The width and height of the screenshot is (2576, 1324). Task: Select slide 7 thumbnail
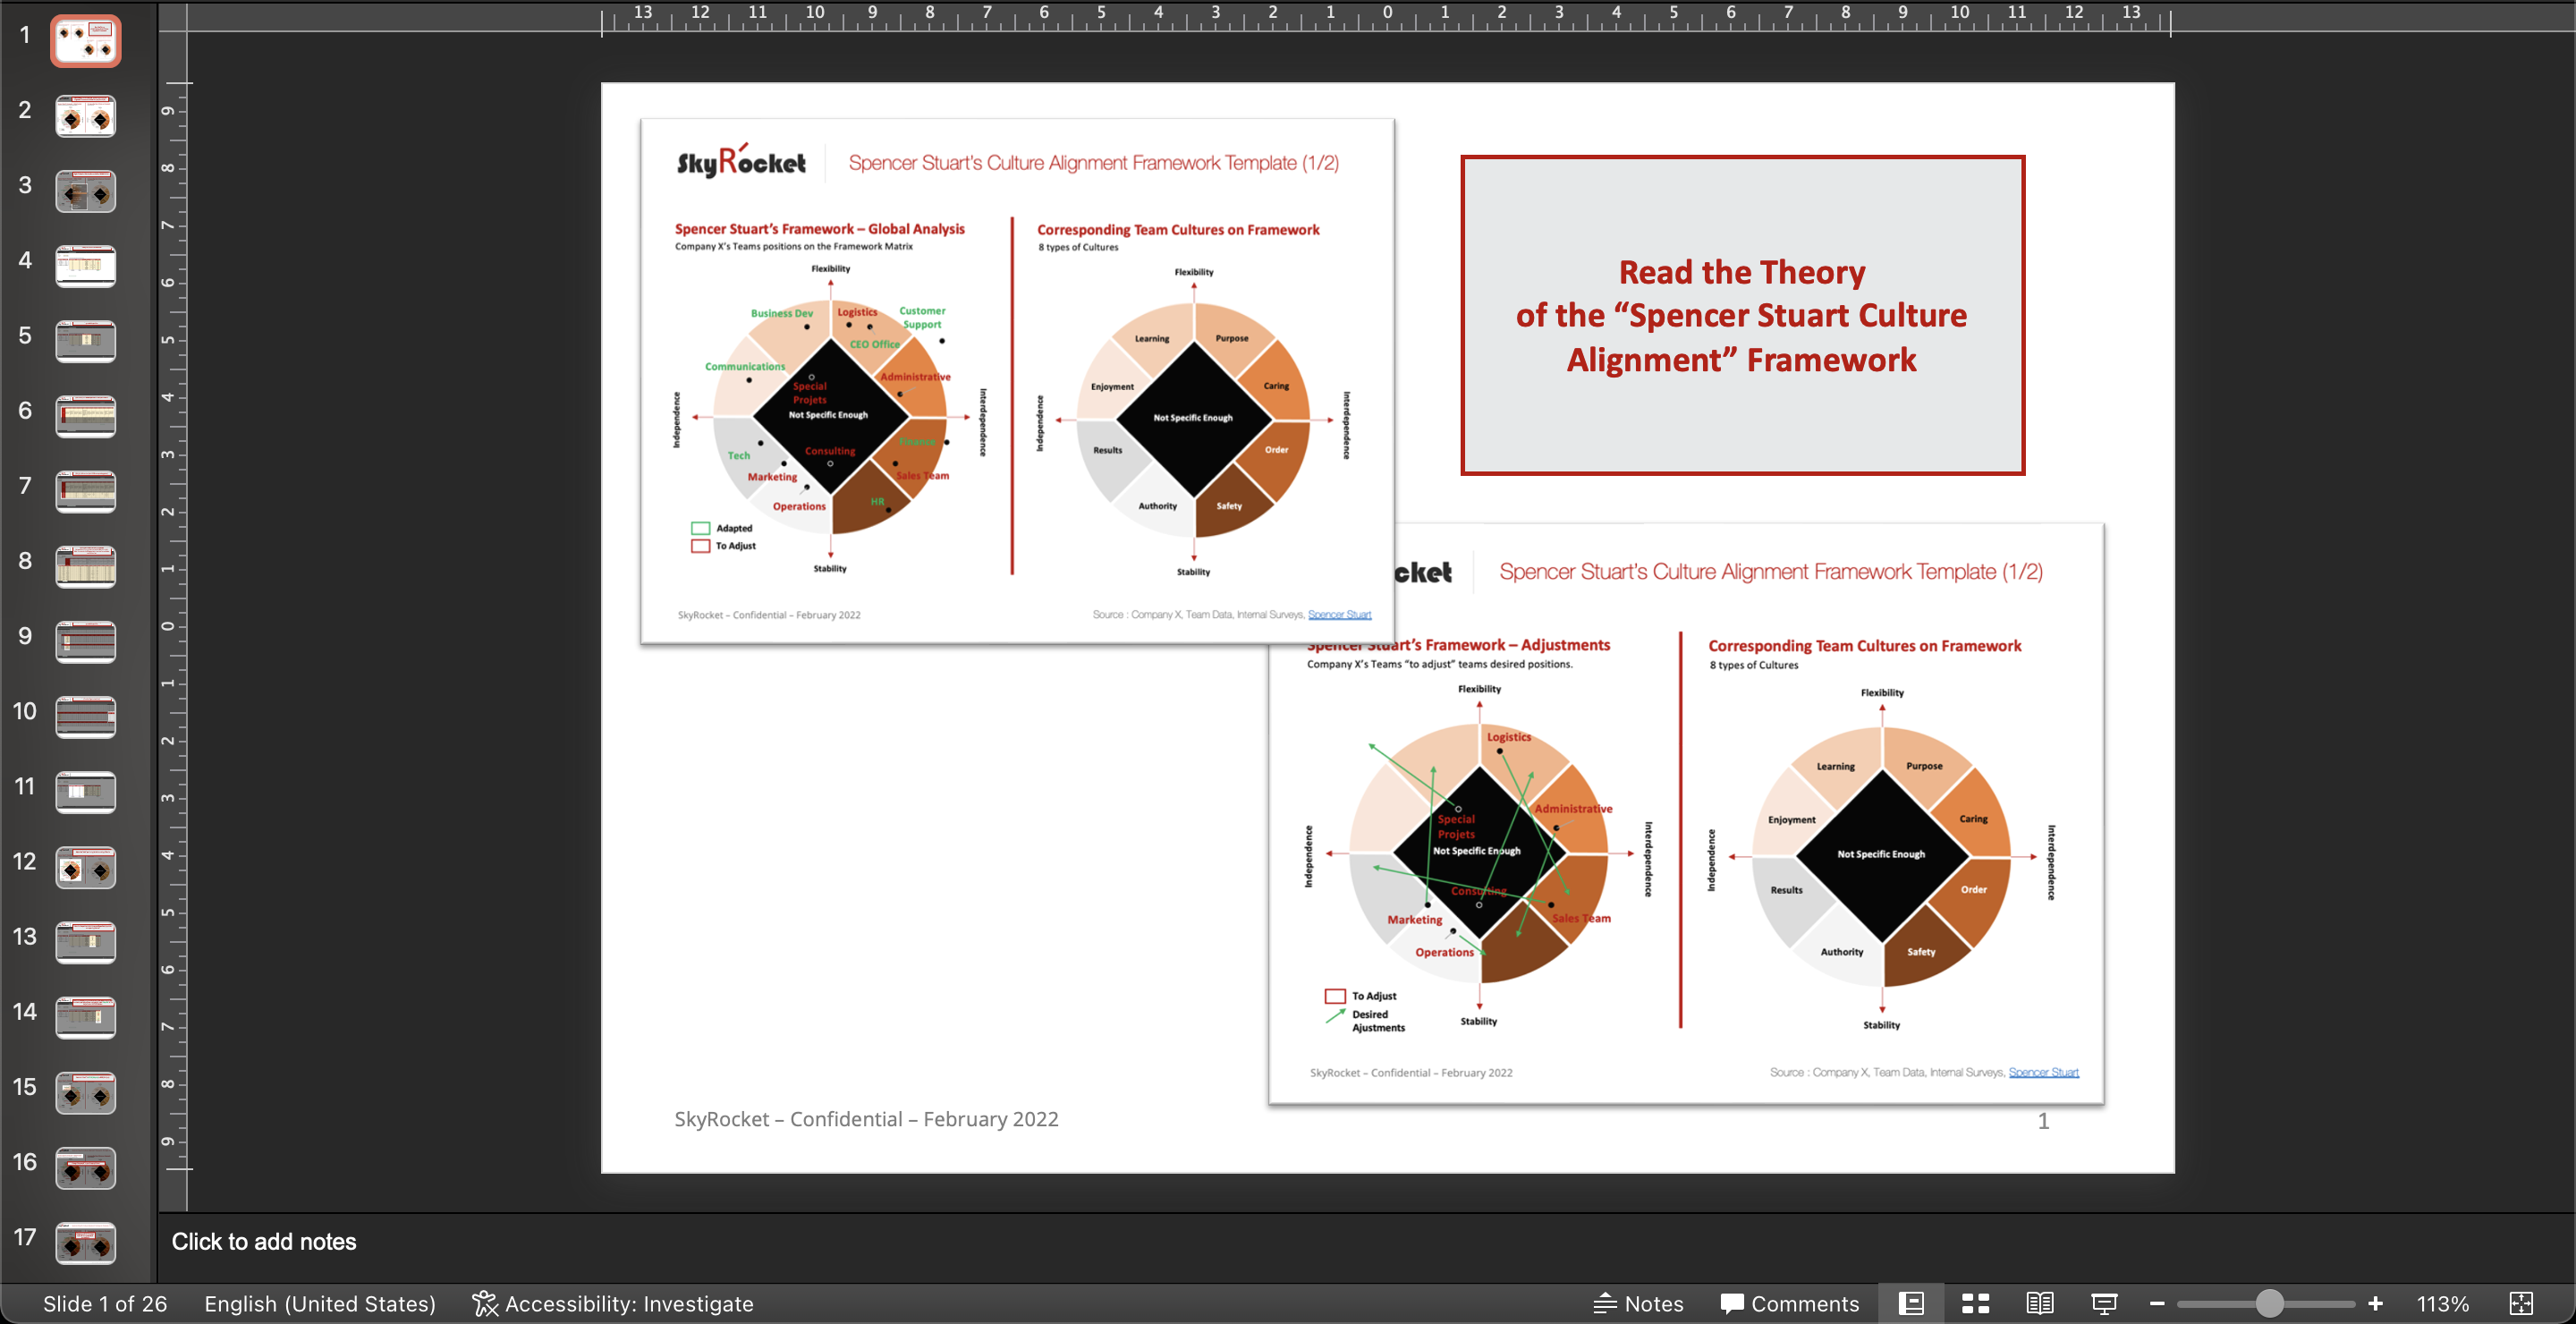coord(86,491)
